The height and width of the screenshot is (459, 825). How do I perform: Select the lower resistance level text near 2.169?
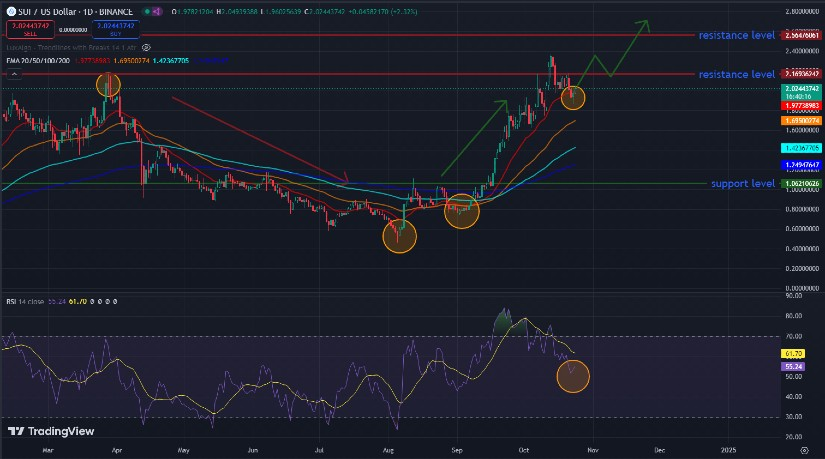(x=737, y=74)
